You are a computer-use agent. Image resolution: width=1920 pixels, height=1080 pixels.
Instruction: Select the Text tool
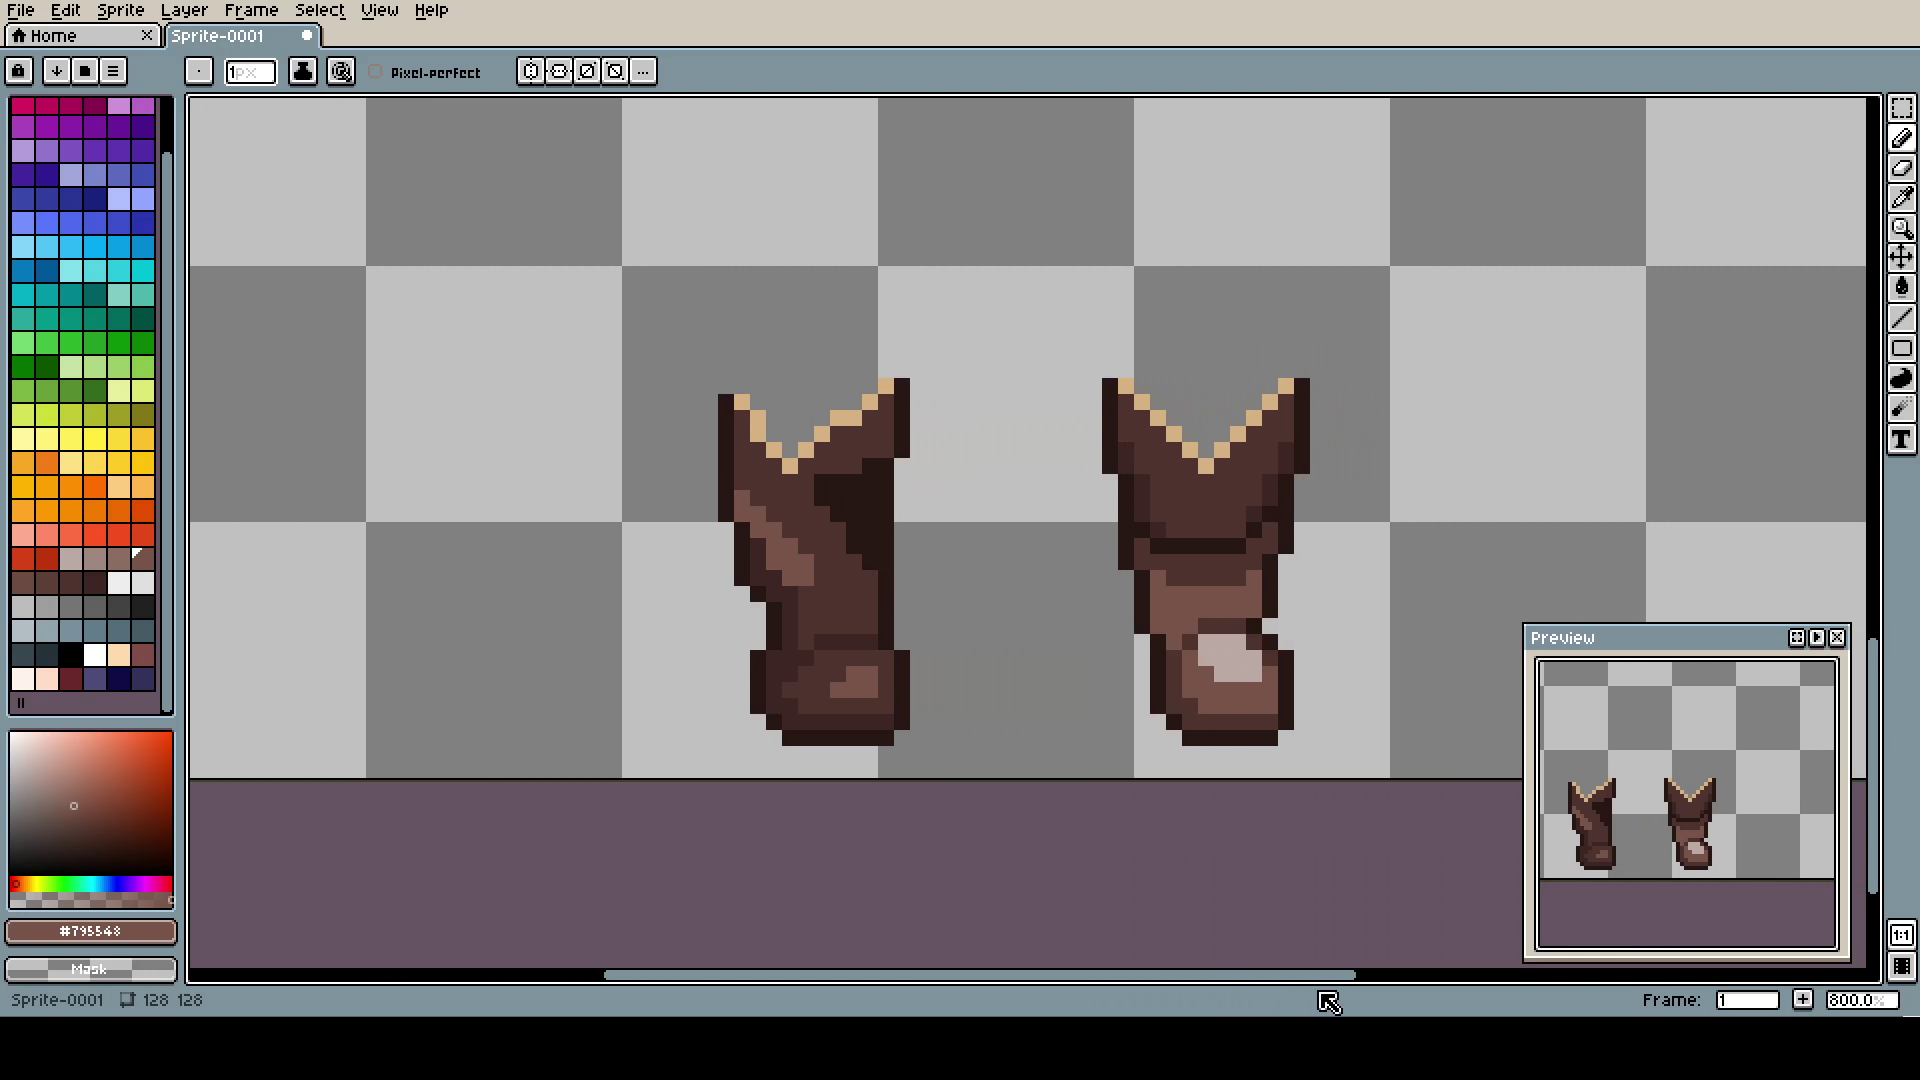1901,440
